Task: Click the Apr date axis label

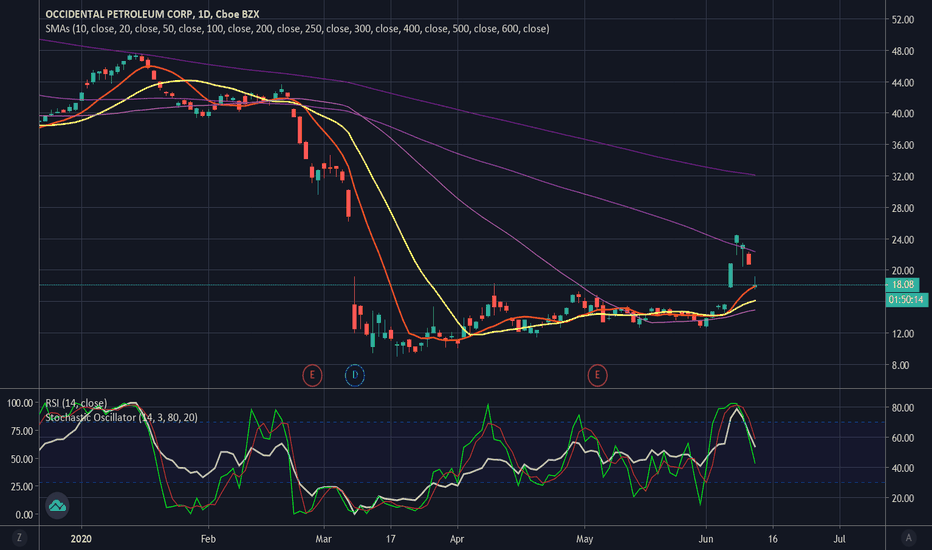Action: 456,539
